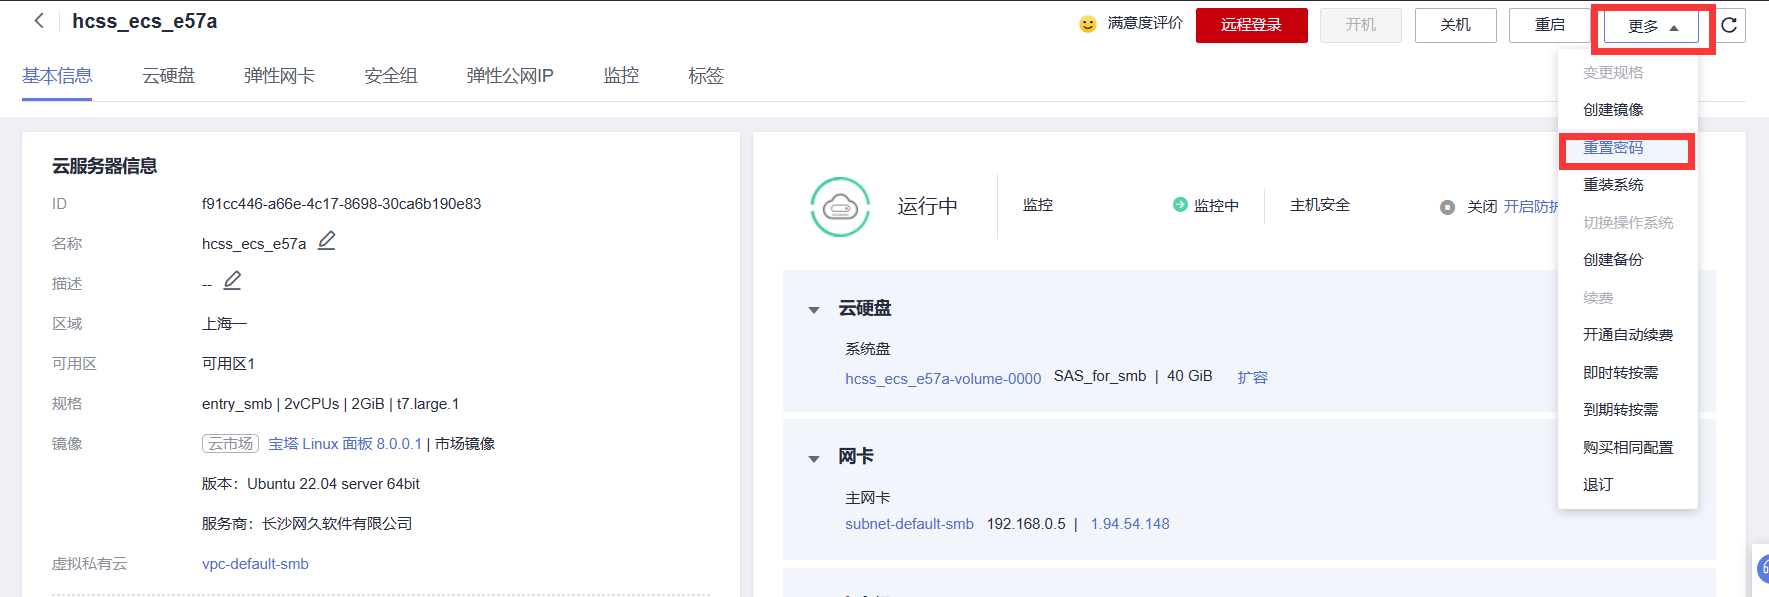Select 创建镜像 in the menu

point(1613,110)
